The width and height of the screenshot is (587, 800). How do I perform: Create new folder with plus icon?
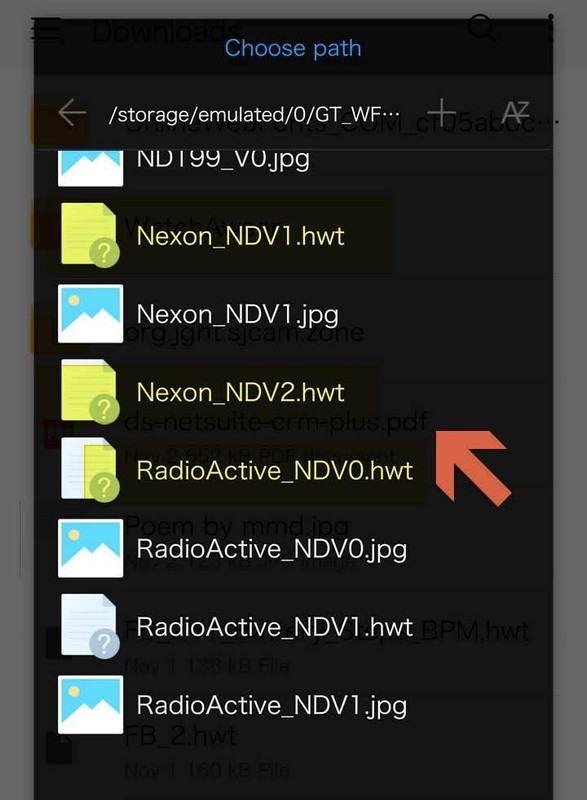click(441, 112)
